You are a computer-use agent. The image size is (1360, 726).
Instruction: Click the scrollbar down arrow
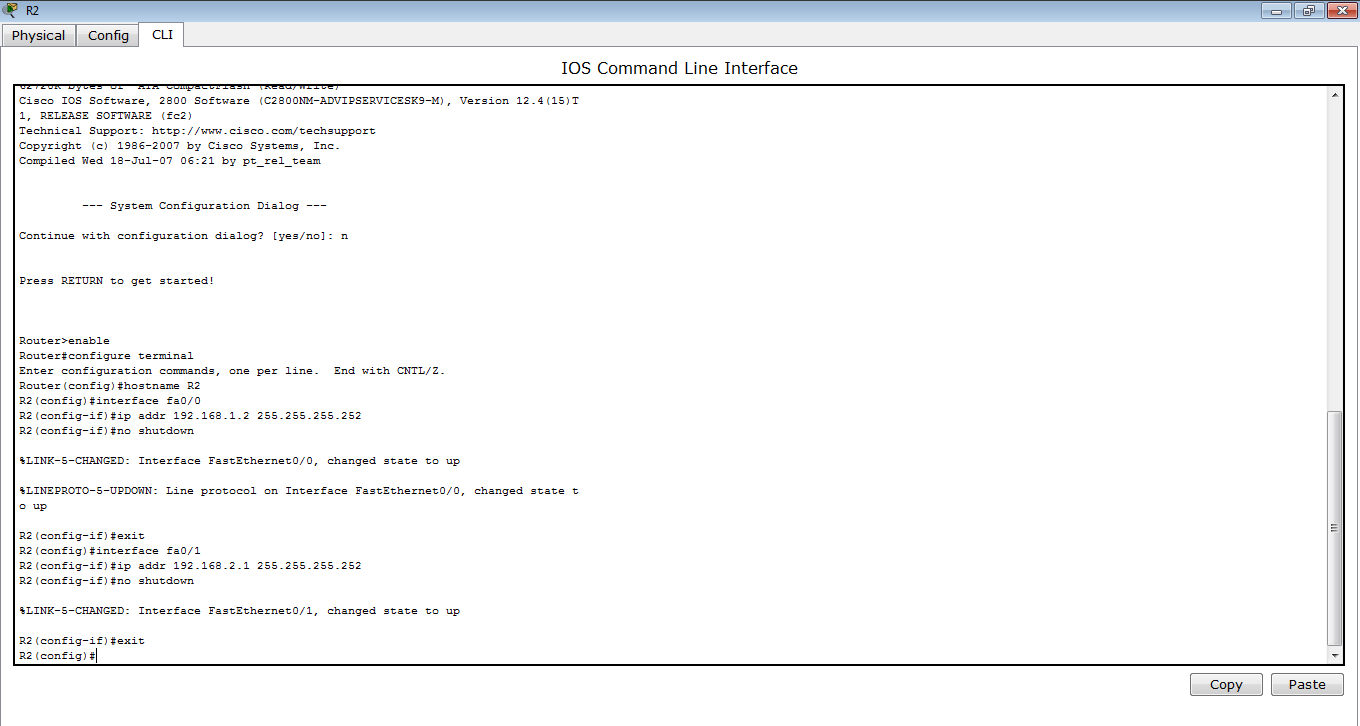click(x=1335, y=655)
